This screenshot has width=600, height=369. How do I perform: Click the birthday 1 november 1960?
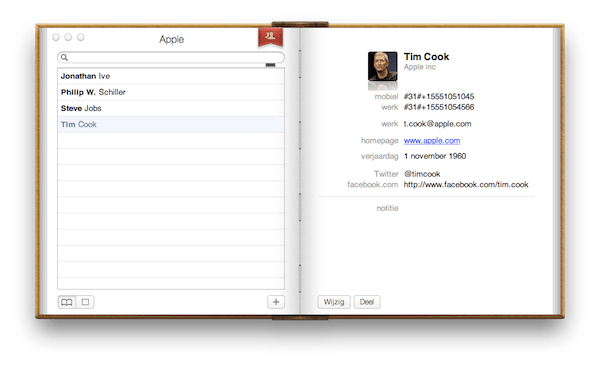[x=435, y=156]
